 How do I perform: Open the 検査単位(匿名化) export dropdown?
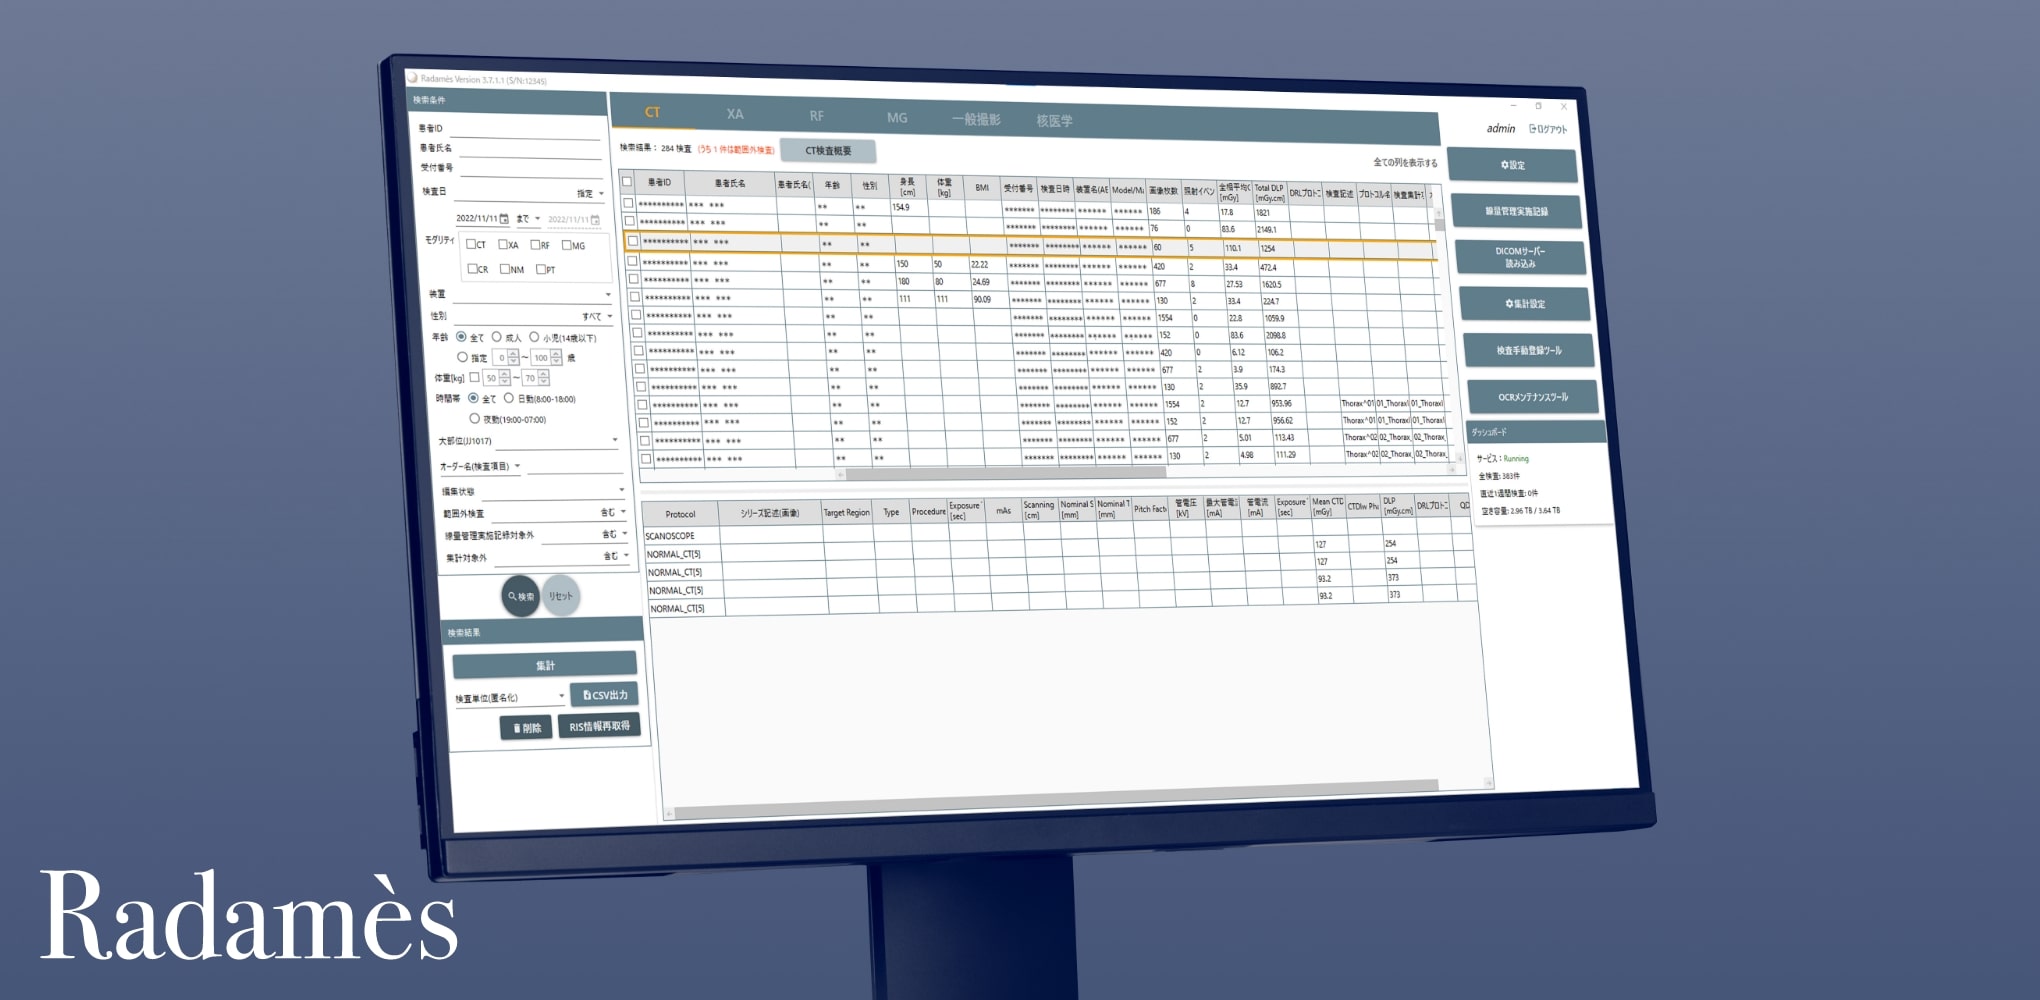point(510,698)
